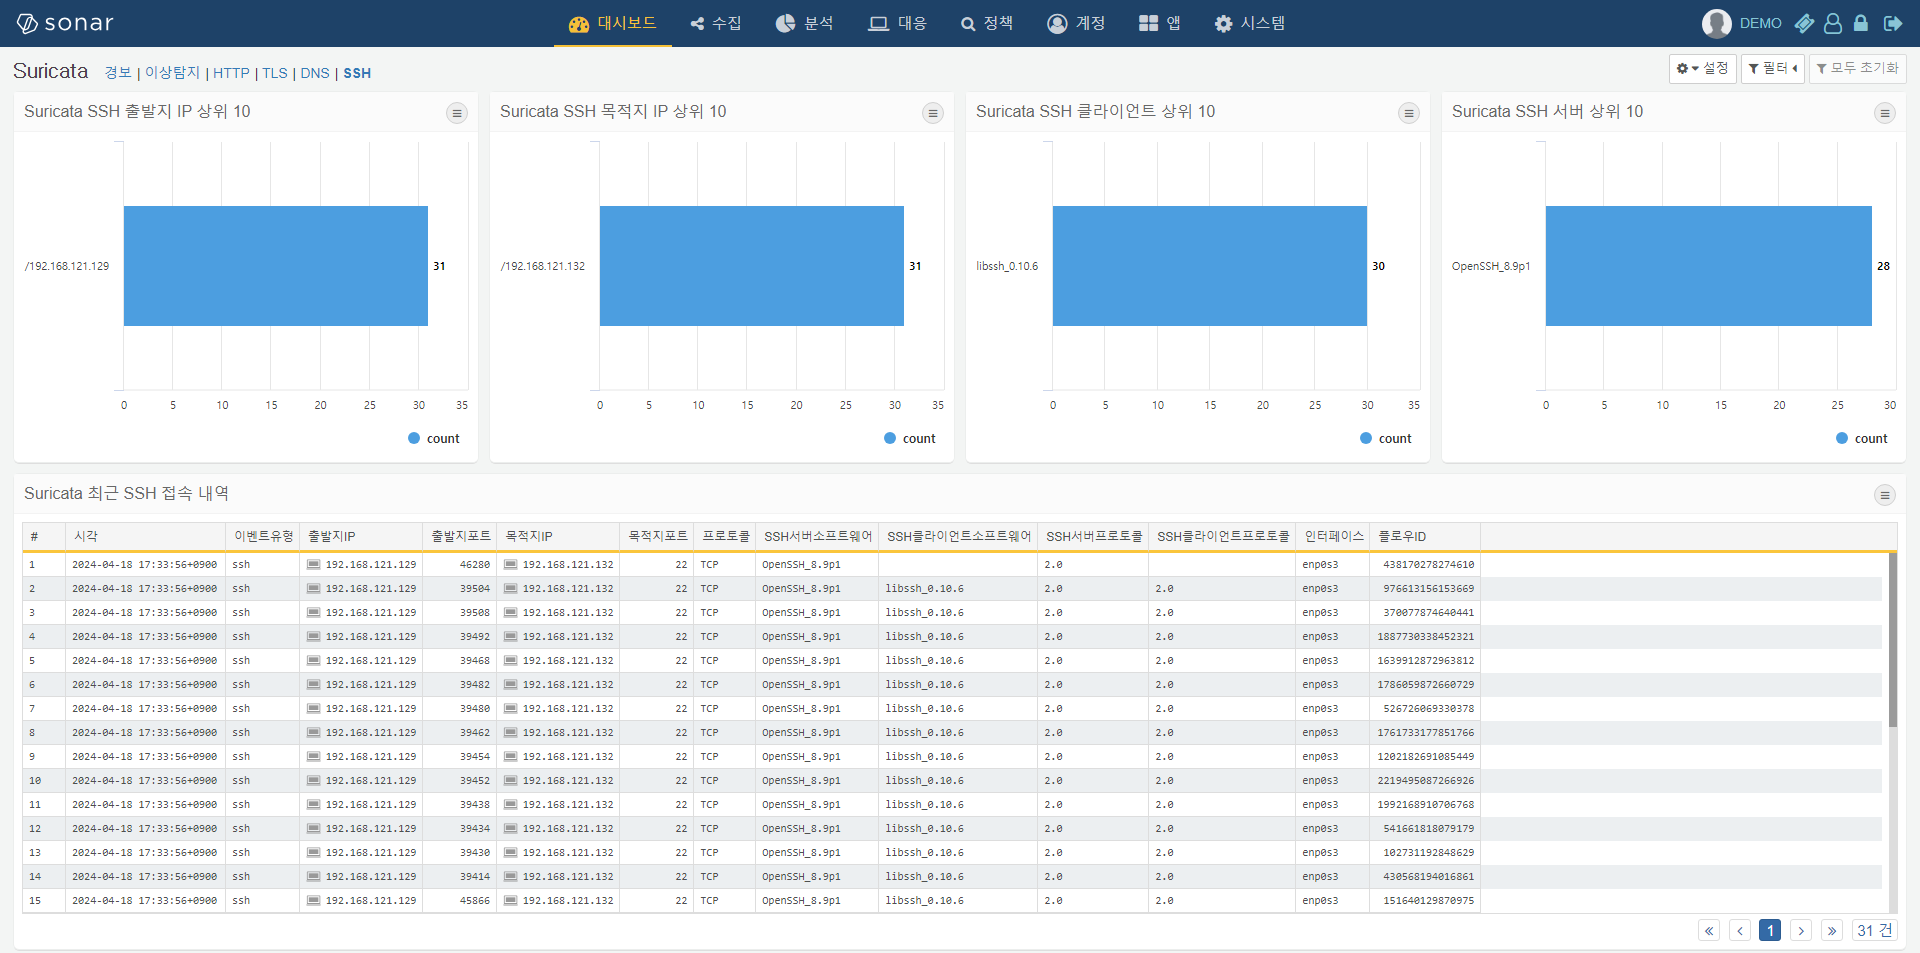The height and width of the screenshot is (953, 1920).
Task: Sort table by 플로우ID column
Action: click(1424, 536)
